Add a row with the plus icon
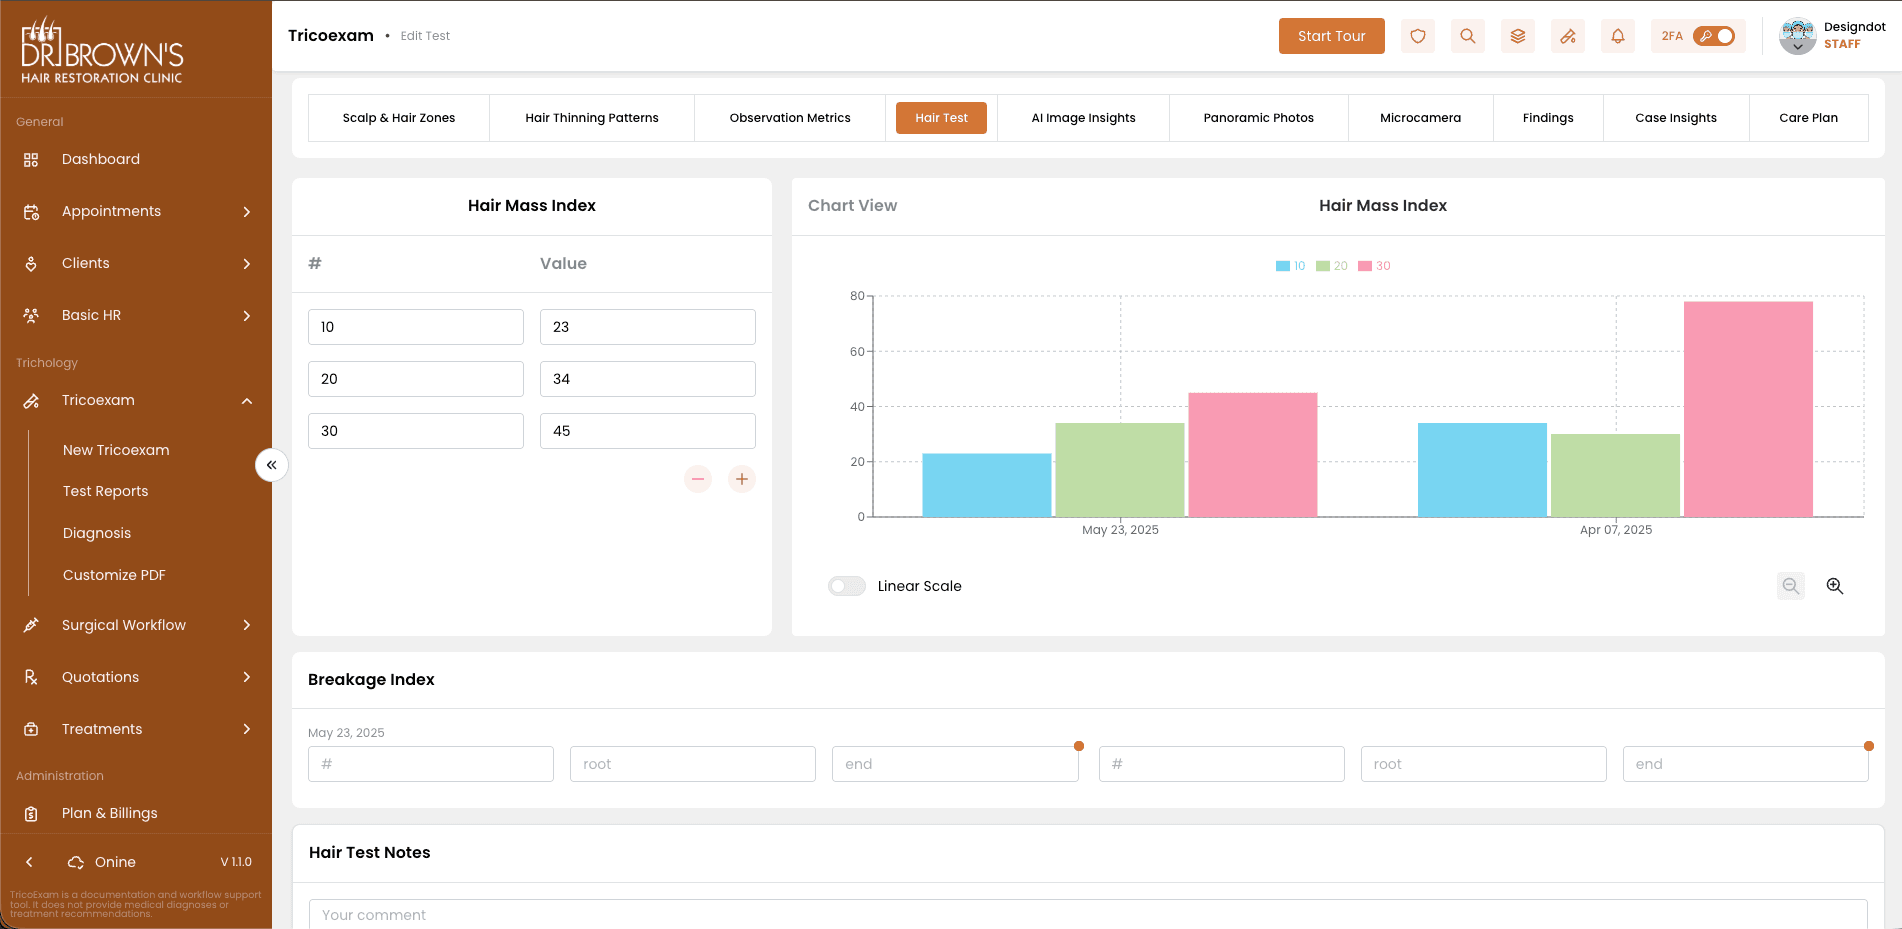The image size is (1902, 929). [x=741, y=479]
